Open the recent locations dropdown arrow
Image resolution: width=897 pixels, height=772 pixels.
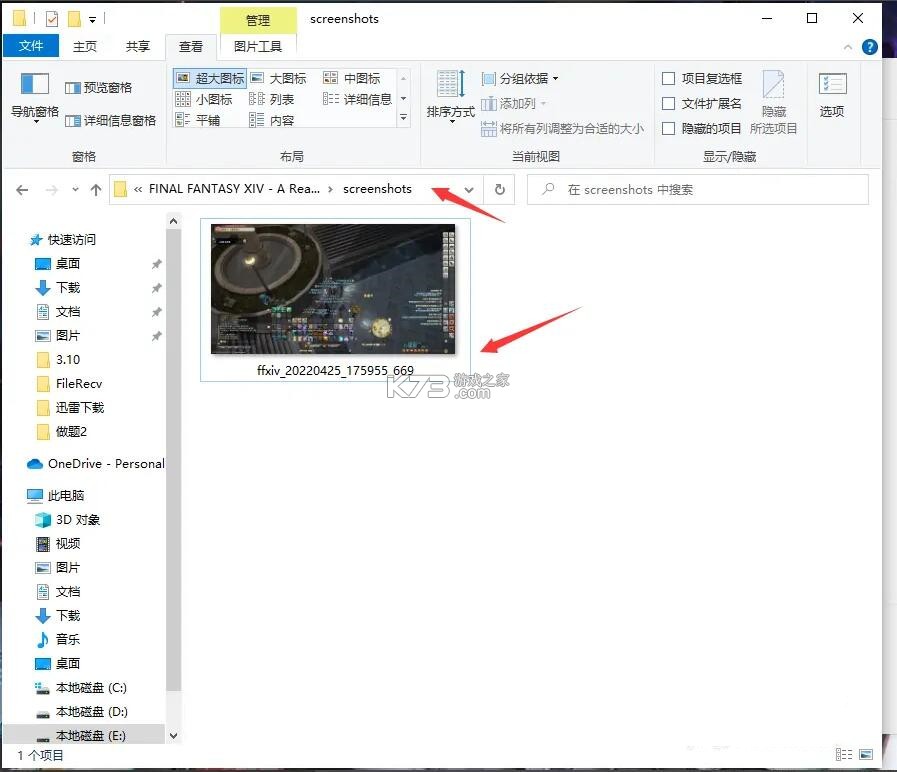pos(75,189)
